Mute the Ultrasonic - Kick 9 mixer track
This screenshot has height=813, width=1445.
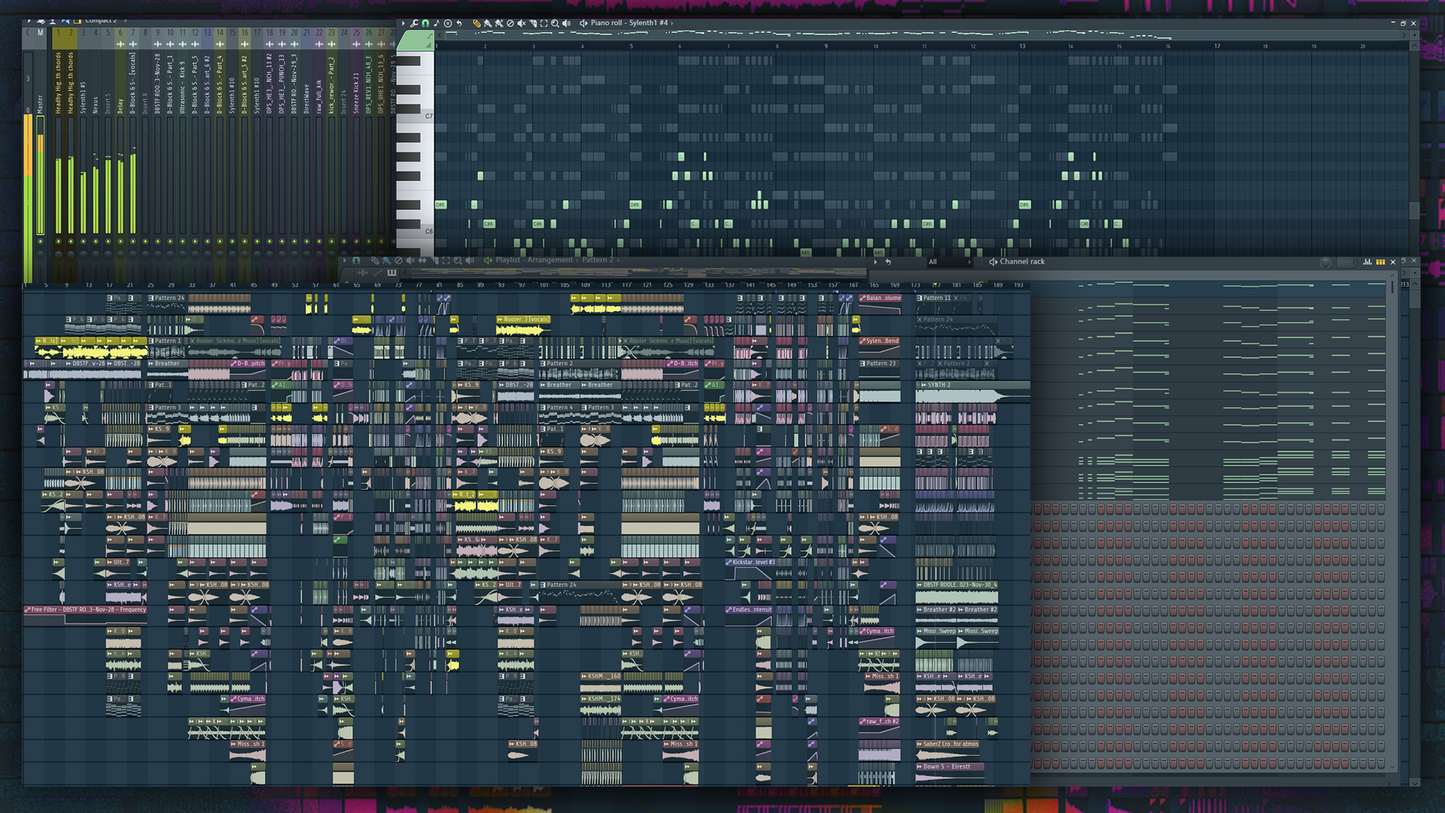point(183,241)
